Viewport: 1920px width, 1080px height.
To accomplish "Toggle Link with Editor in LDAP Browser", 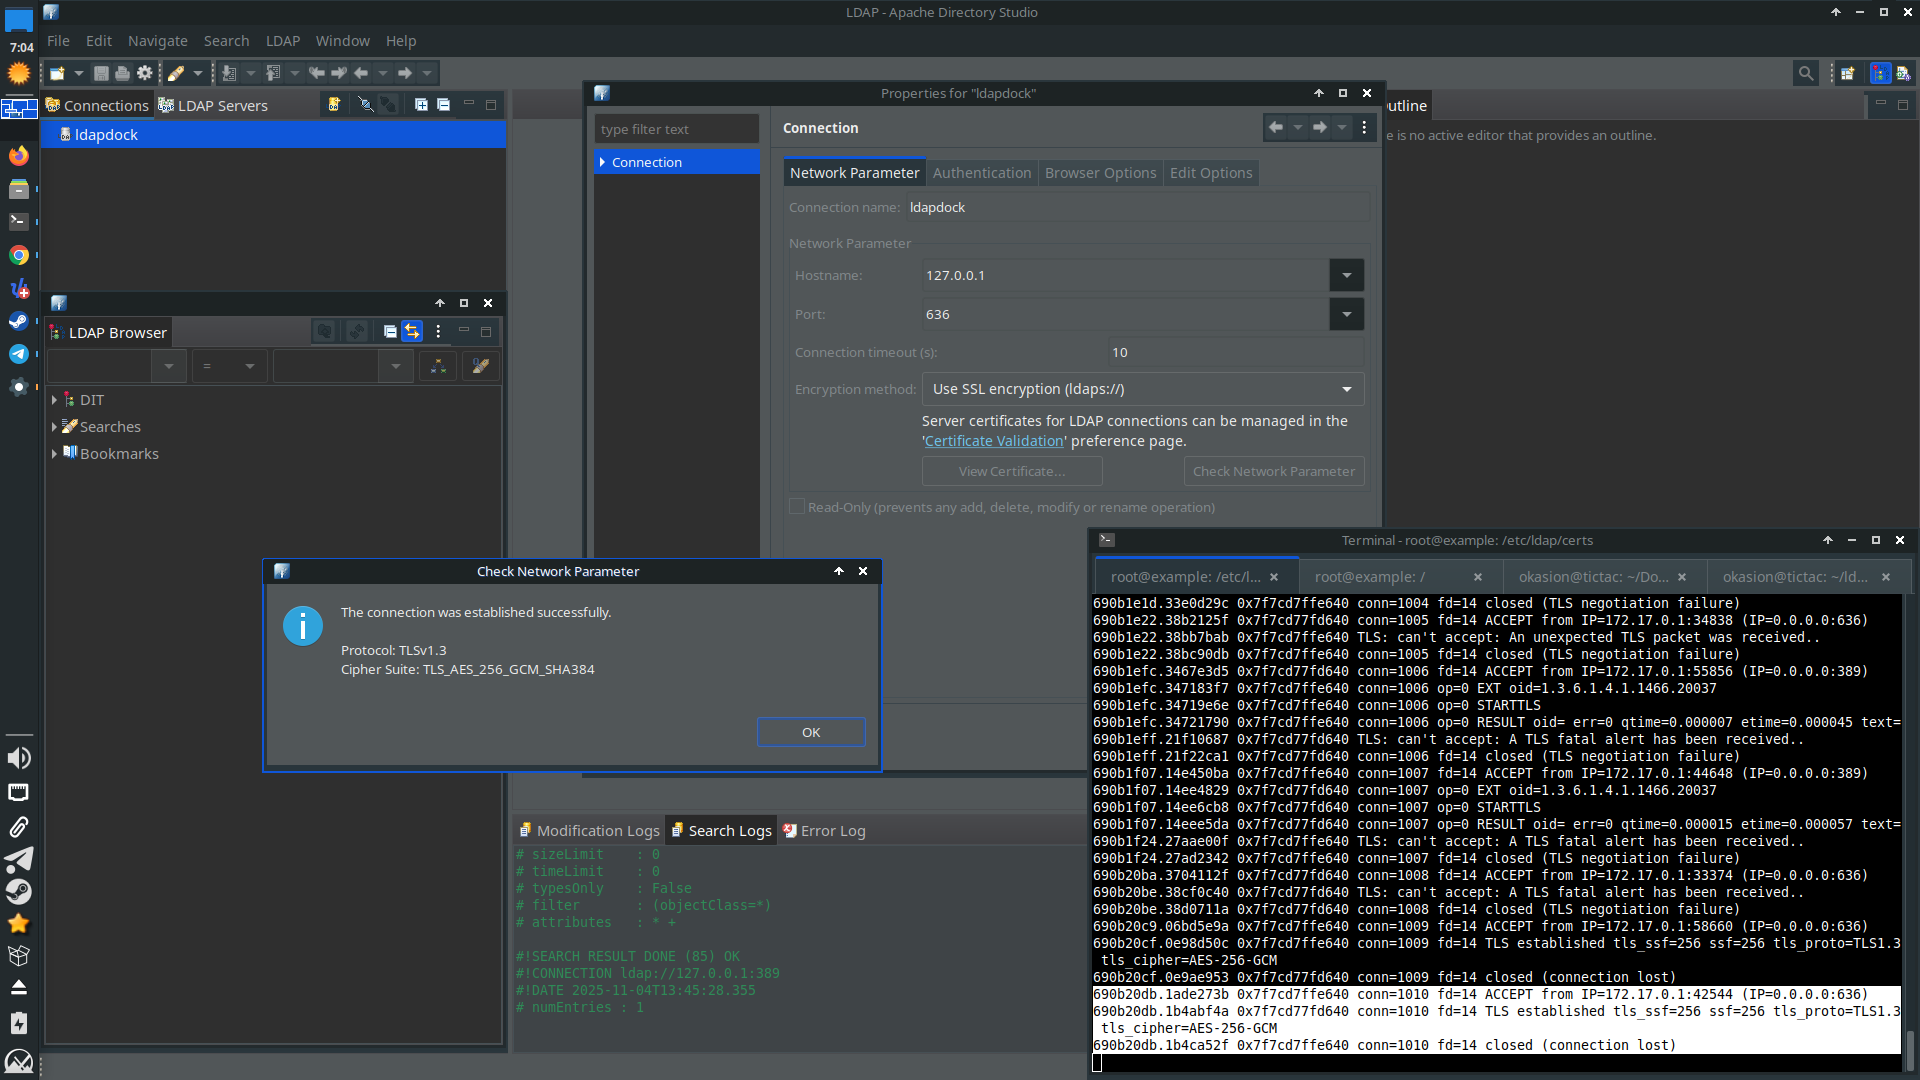I will click(412, 332).
